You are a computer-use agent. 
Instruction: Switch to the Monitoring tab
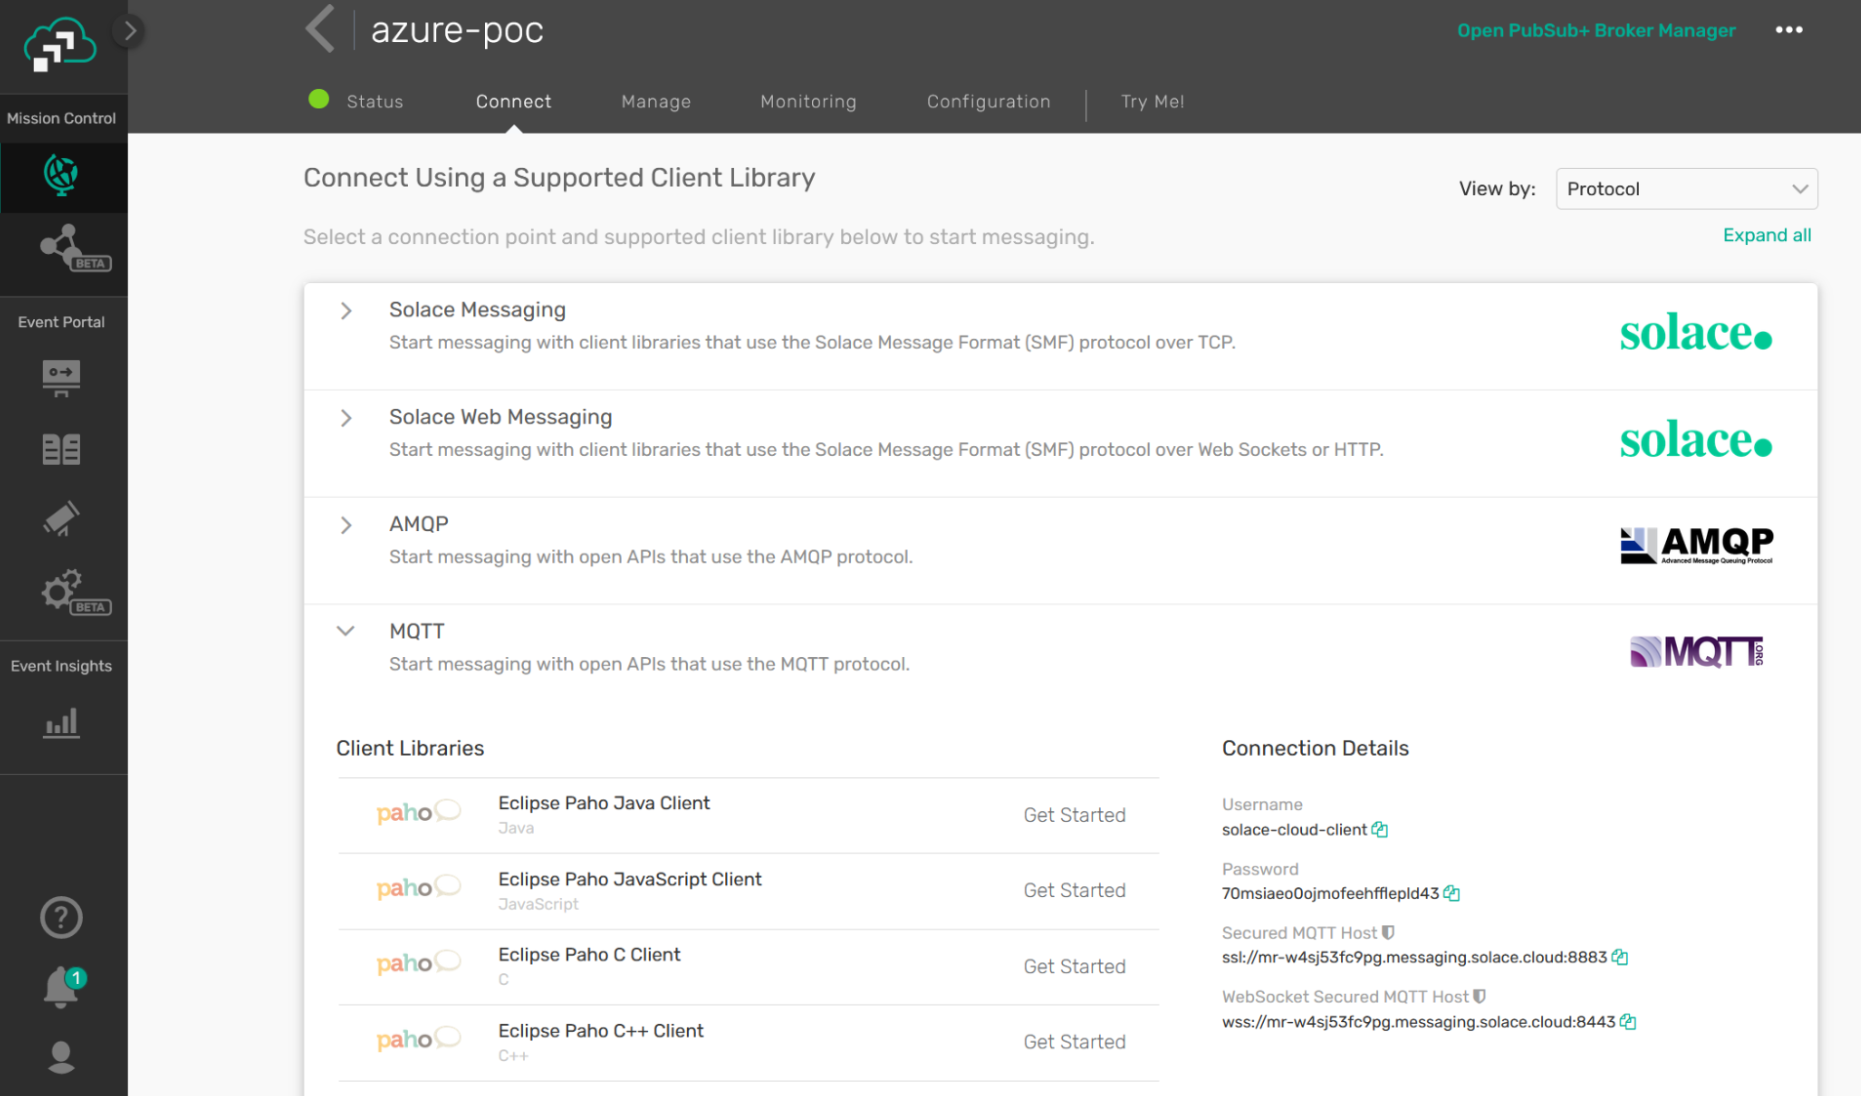(x=808, y=101)
